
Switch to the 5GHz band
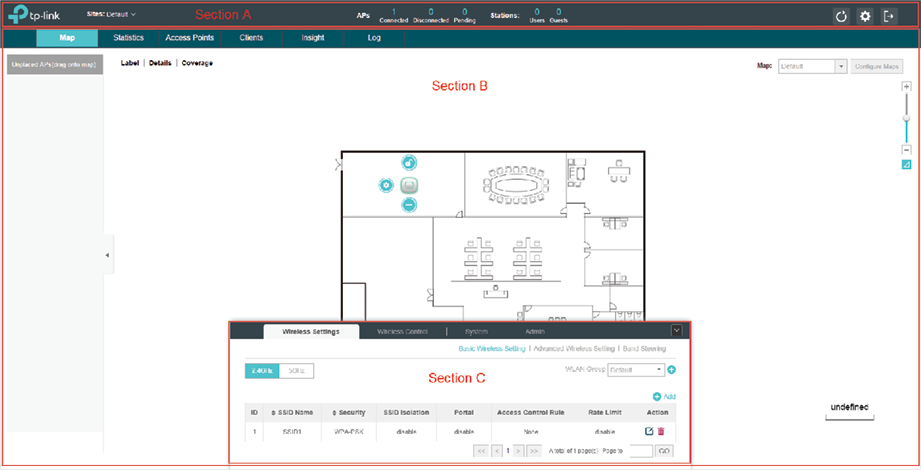click(296, 370)
